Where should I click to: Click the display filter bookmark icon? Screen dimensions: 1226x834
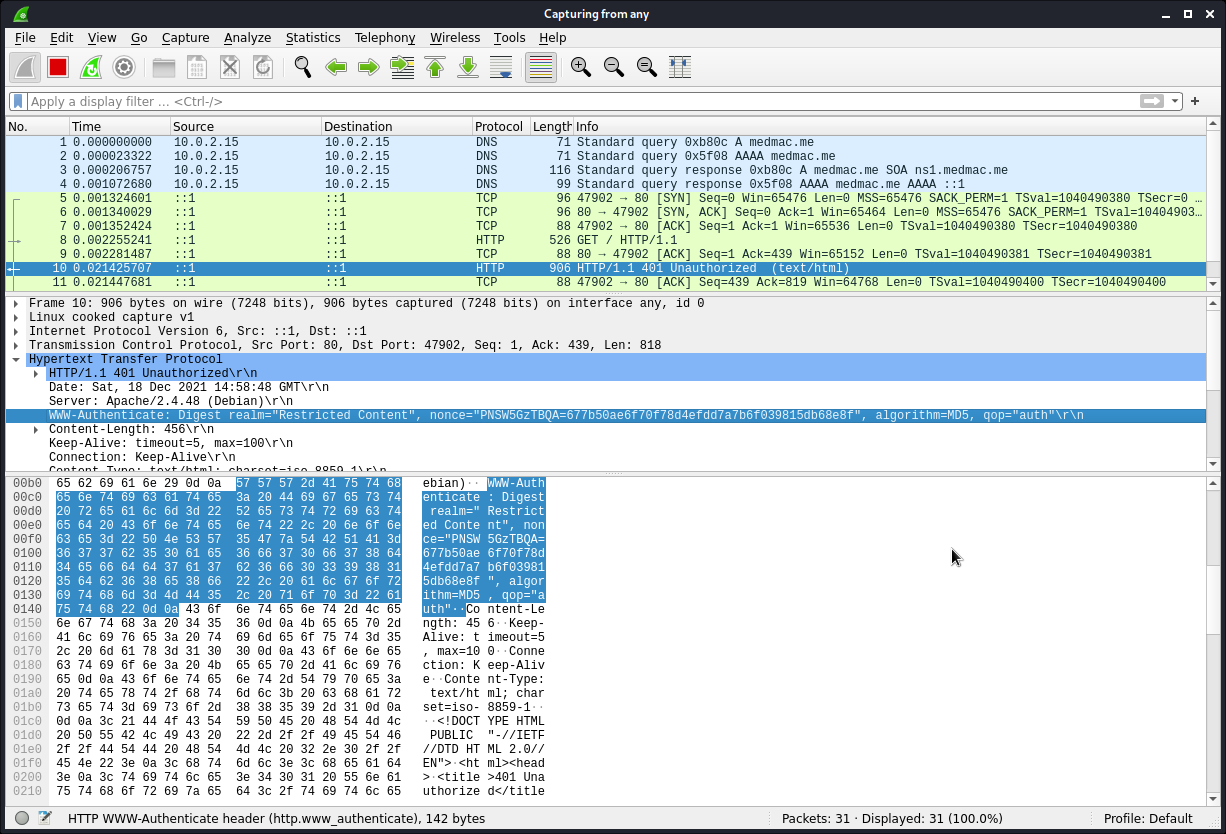point(18,101)
